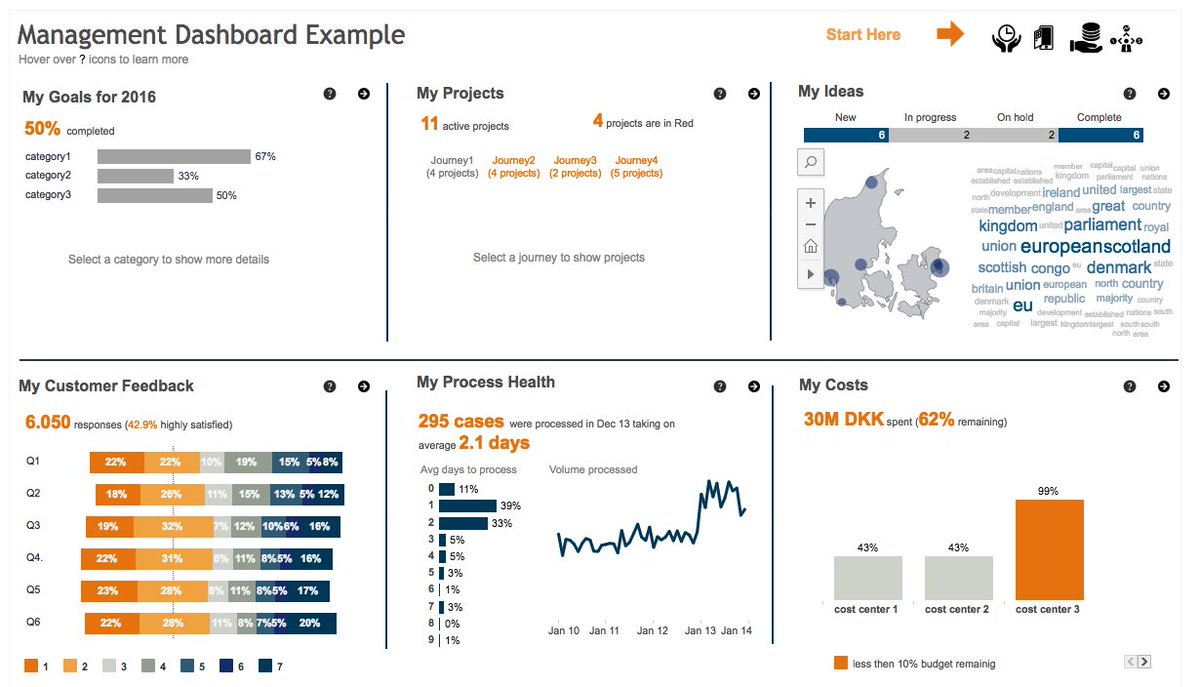Open the map search magnifier tool

810,162
